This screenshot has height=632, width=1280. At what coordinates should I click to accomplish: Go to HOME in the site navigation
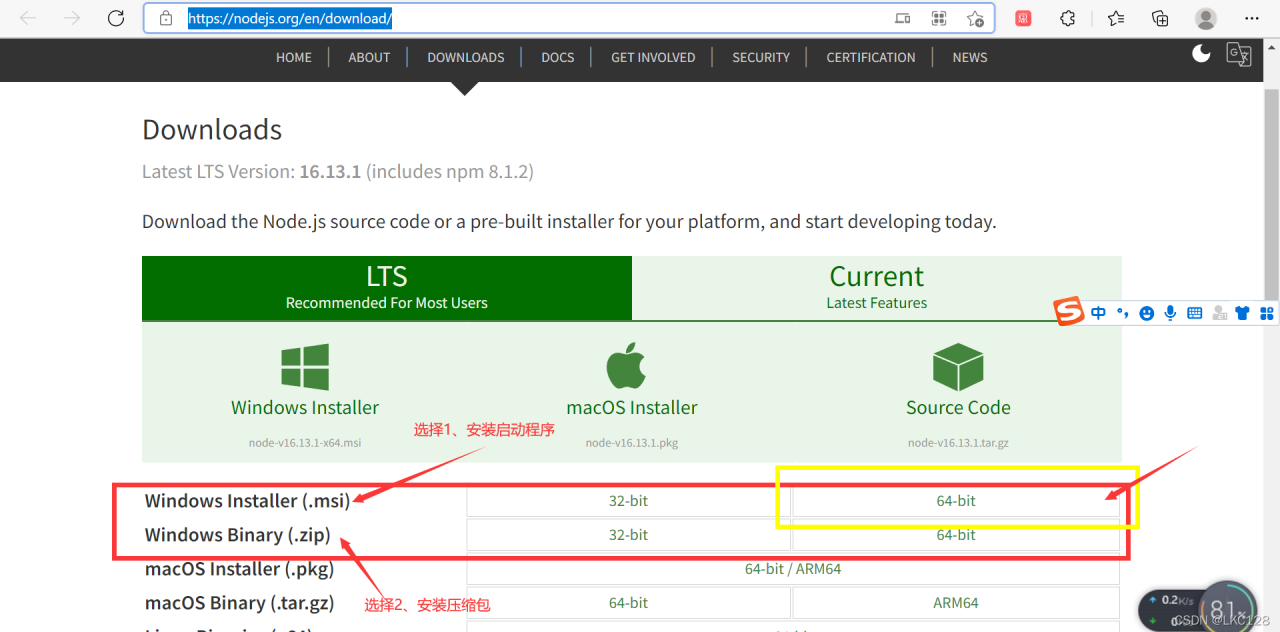pos(294,57)
